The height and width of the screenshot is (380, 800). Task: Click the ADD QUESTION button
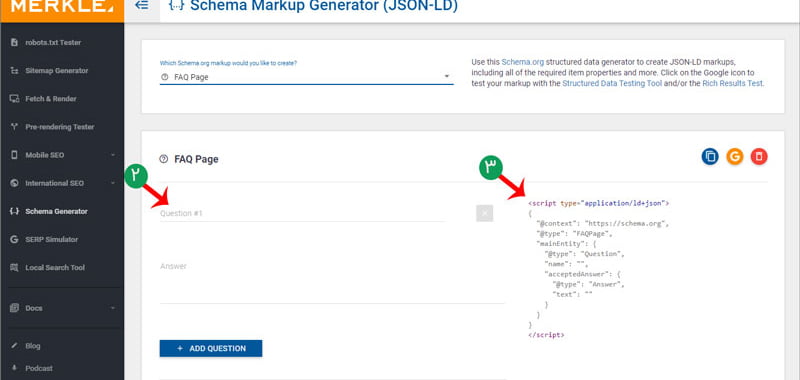(211, 348)
